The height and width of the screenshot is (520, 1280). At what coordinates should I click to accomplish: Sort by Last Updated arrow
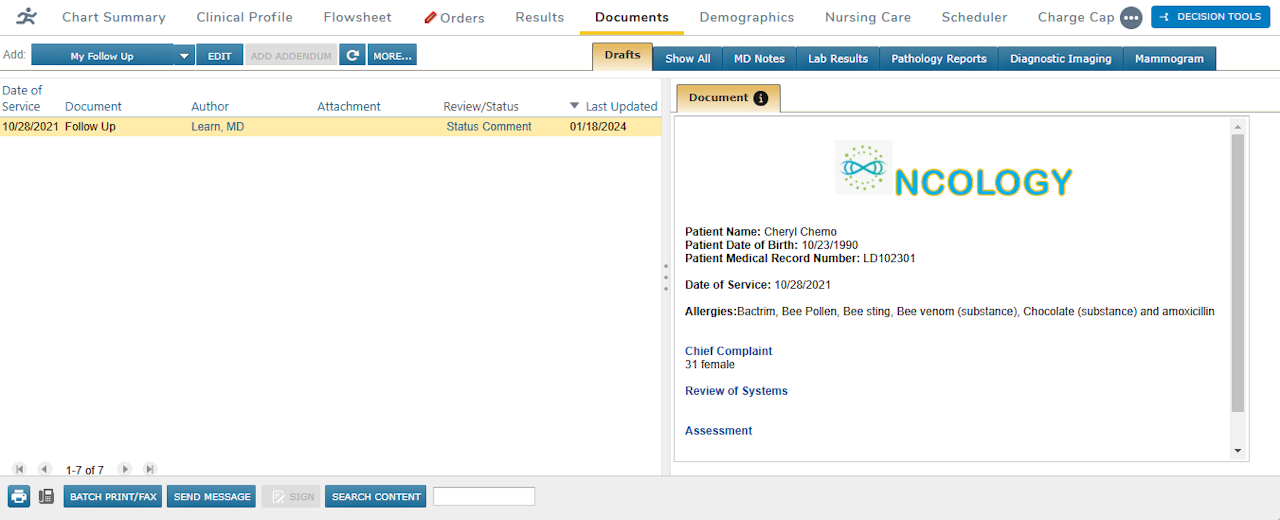tap(575, 105)
